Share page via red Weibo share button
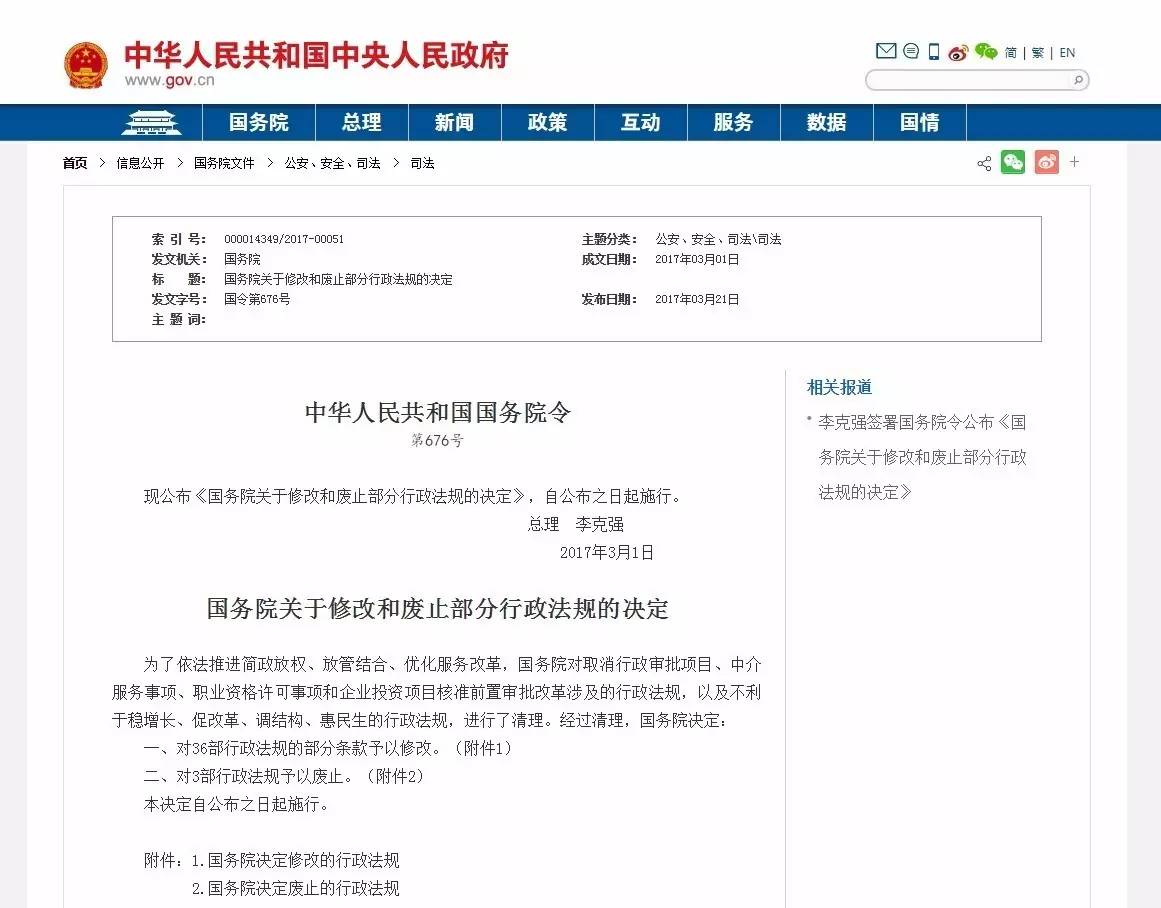This screenshot has width=1161, height=908. click(1046, 162)
